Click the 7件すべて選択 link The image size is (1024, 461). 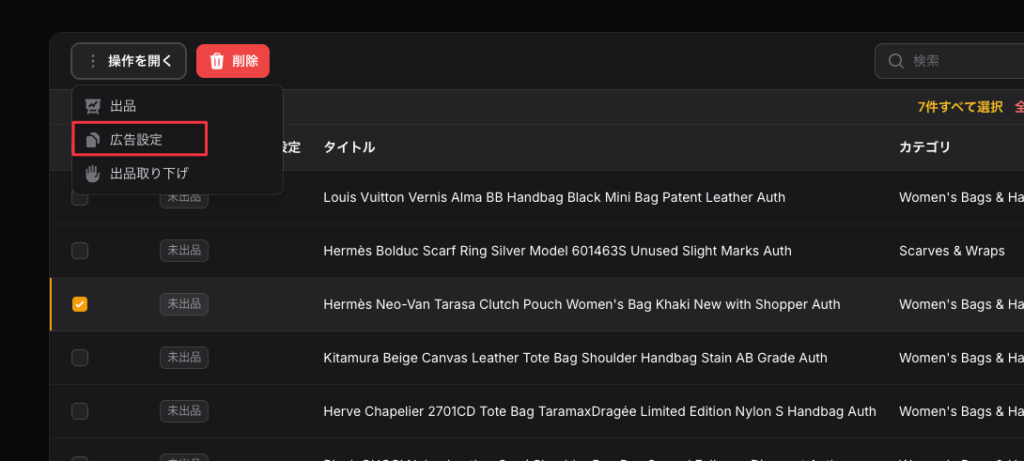[x=959, y=107]
